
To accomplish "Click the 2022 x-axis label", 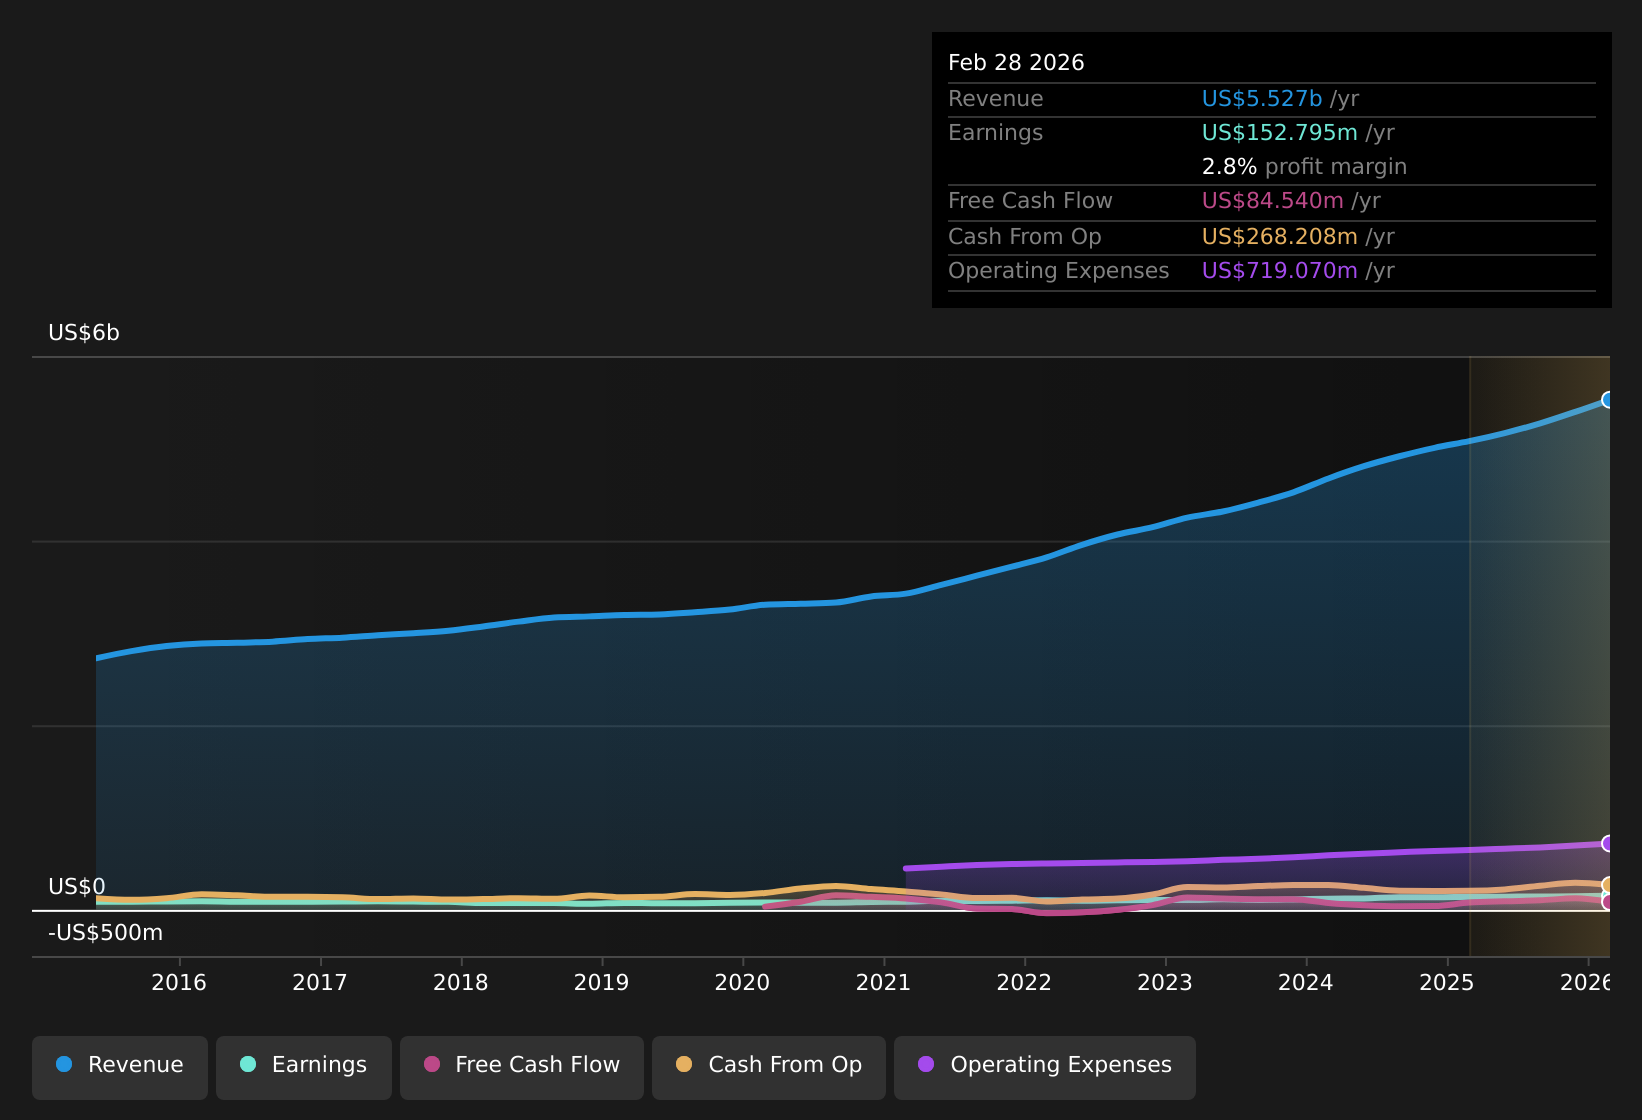I will click(x=1025, y=983).
